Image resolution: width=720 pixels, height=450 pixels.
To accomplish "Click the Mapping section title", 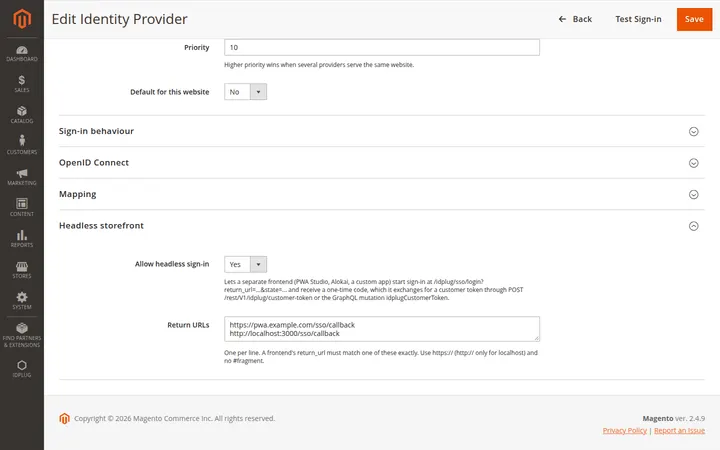I will click(x=78, y=194).
